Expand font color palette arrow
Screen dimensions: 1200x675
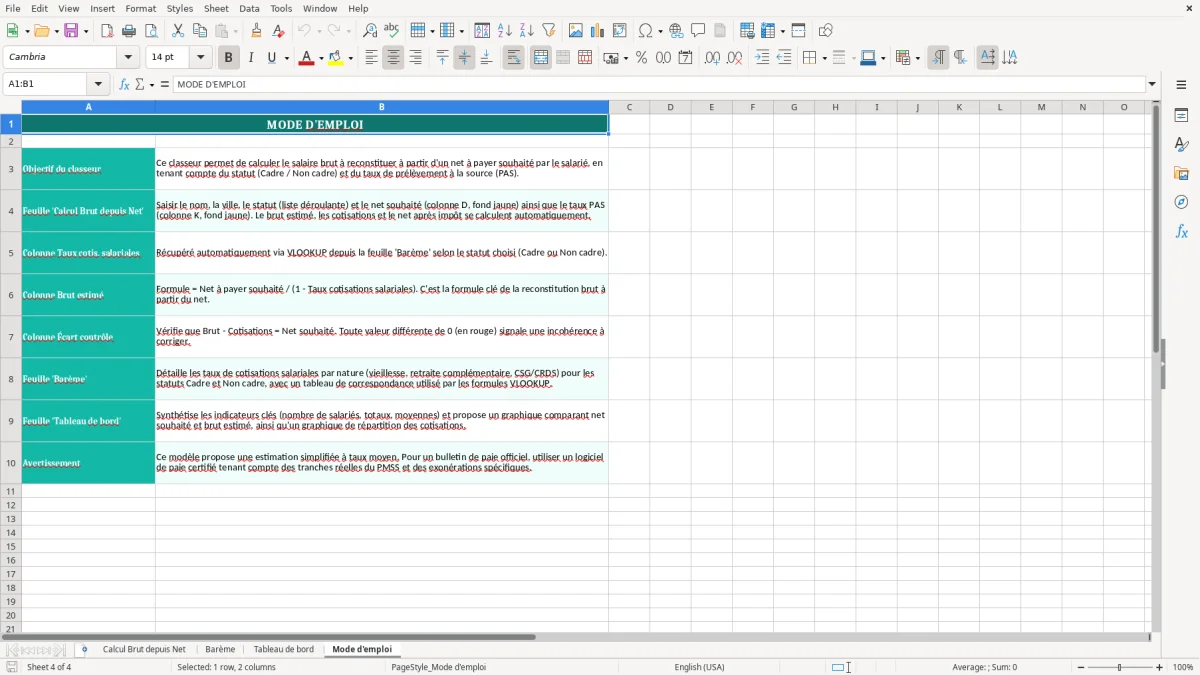pyautogui.click(x=320, y=58)
